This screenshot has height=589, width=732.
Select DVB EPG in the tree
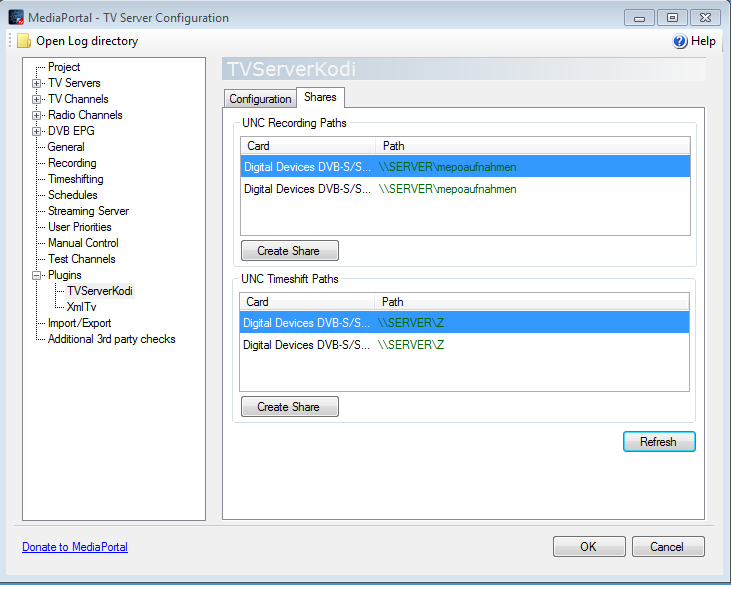(x=71, y=131)
